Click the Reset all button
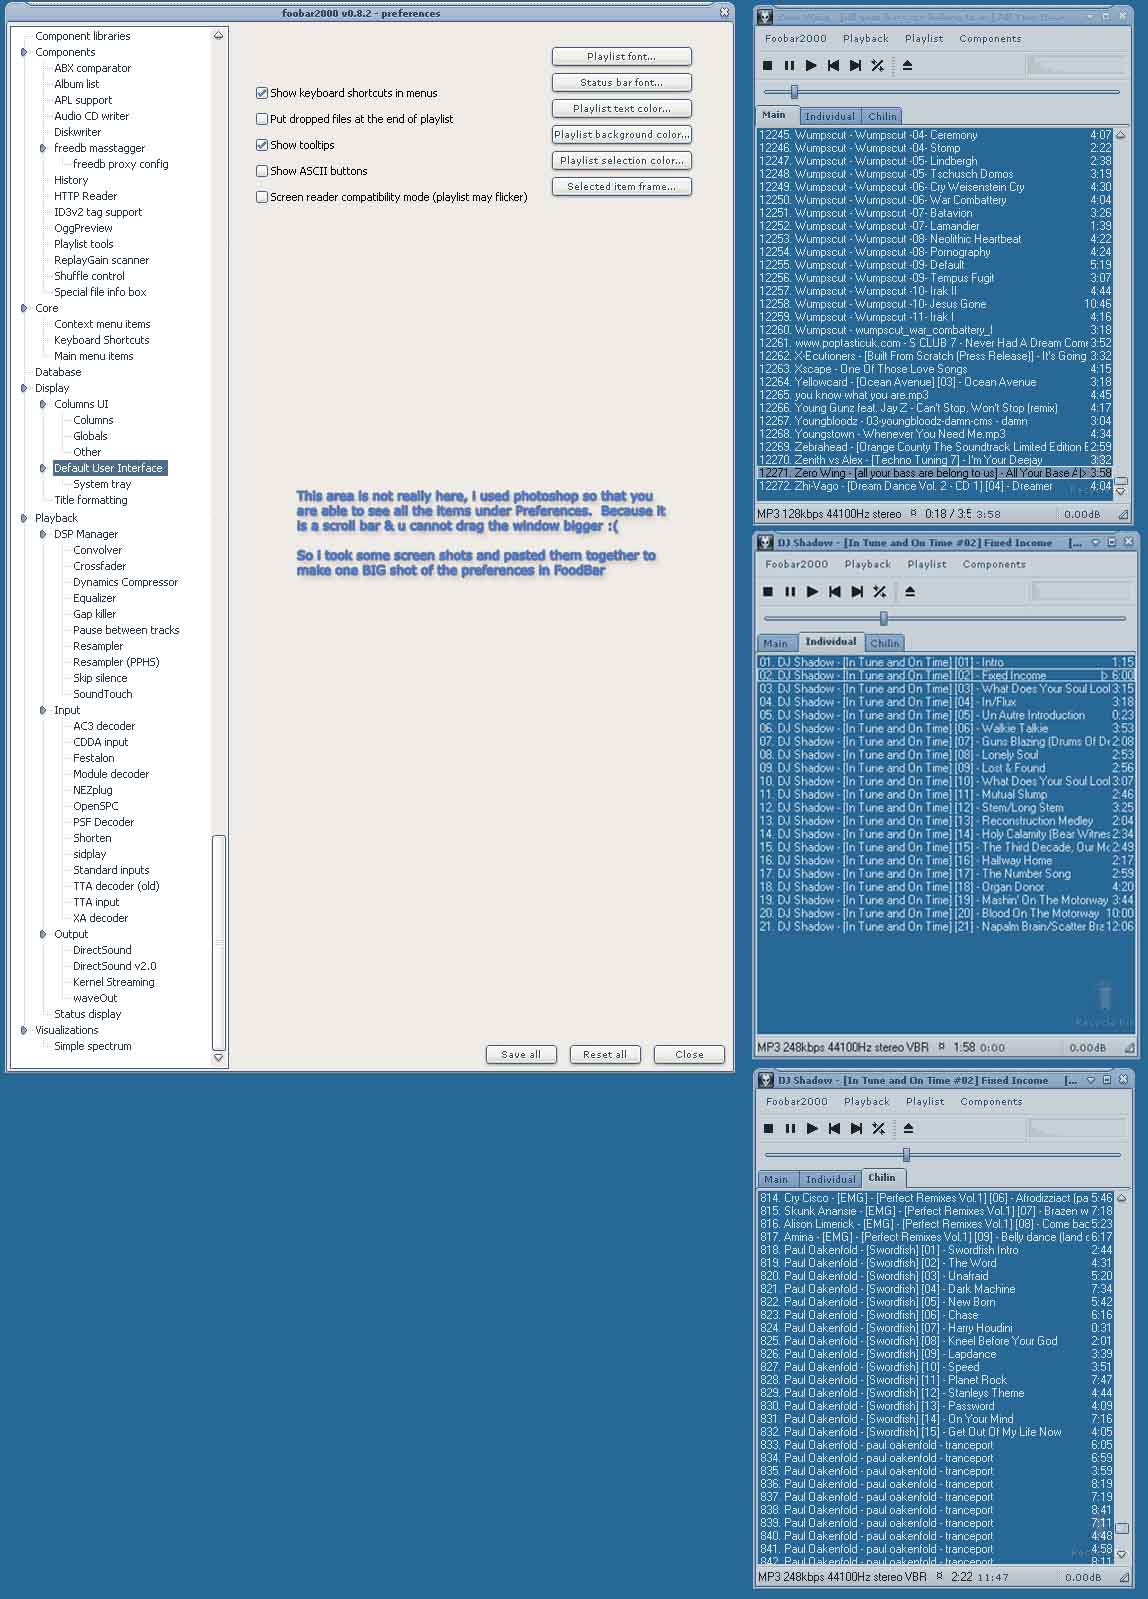Viewport: 1148px width, 1599px height. [605, 1054]
